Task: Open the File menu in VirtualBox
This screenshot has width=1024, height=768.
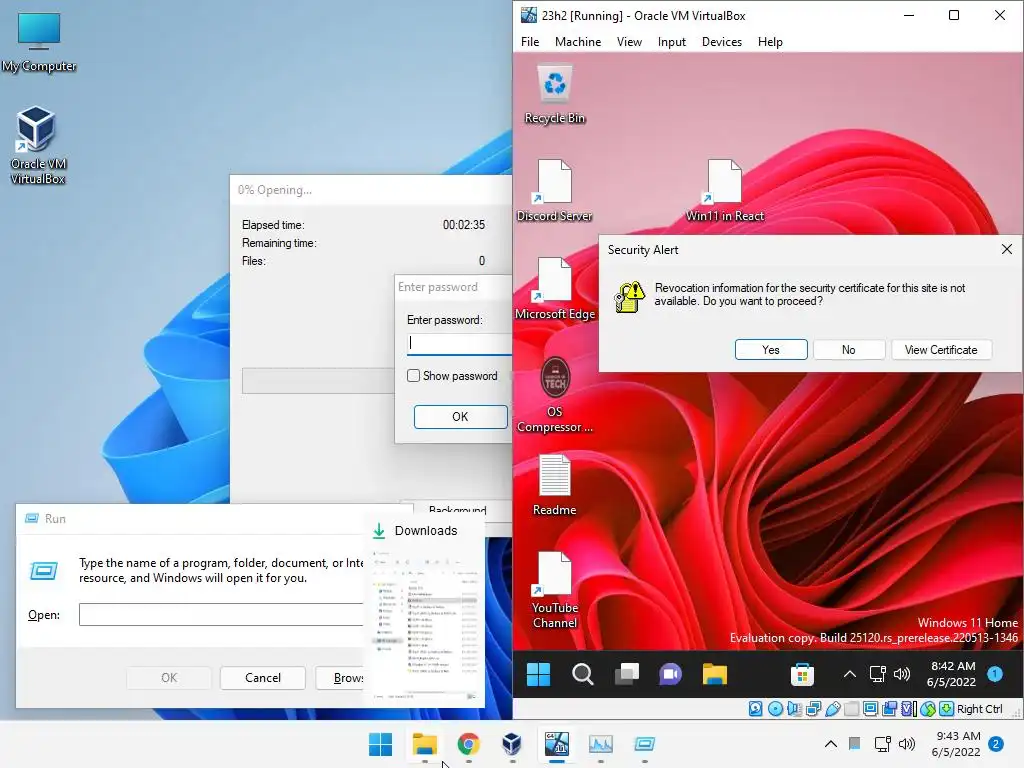Action: 530,42
